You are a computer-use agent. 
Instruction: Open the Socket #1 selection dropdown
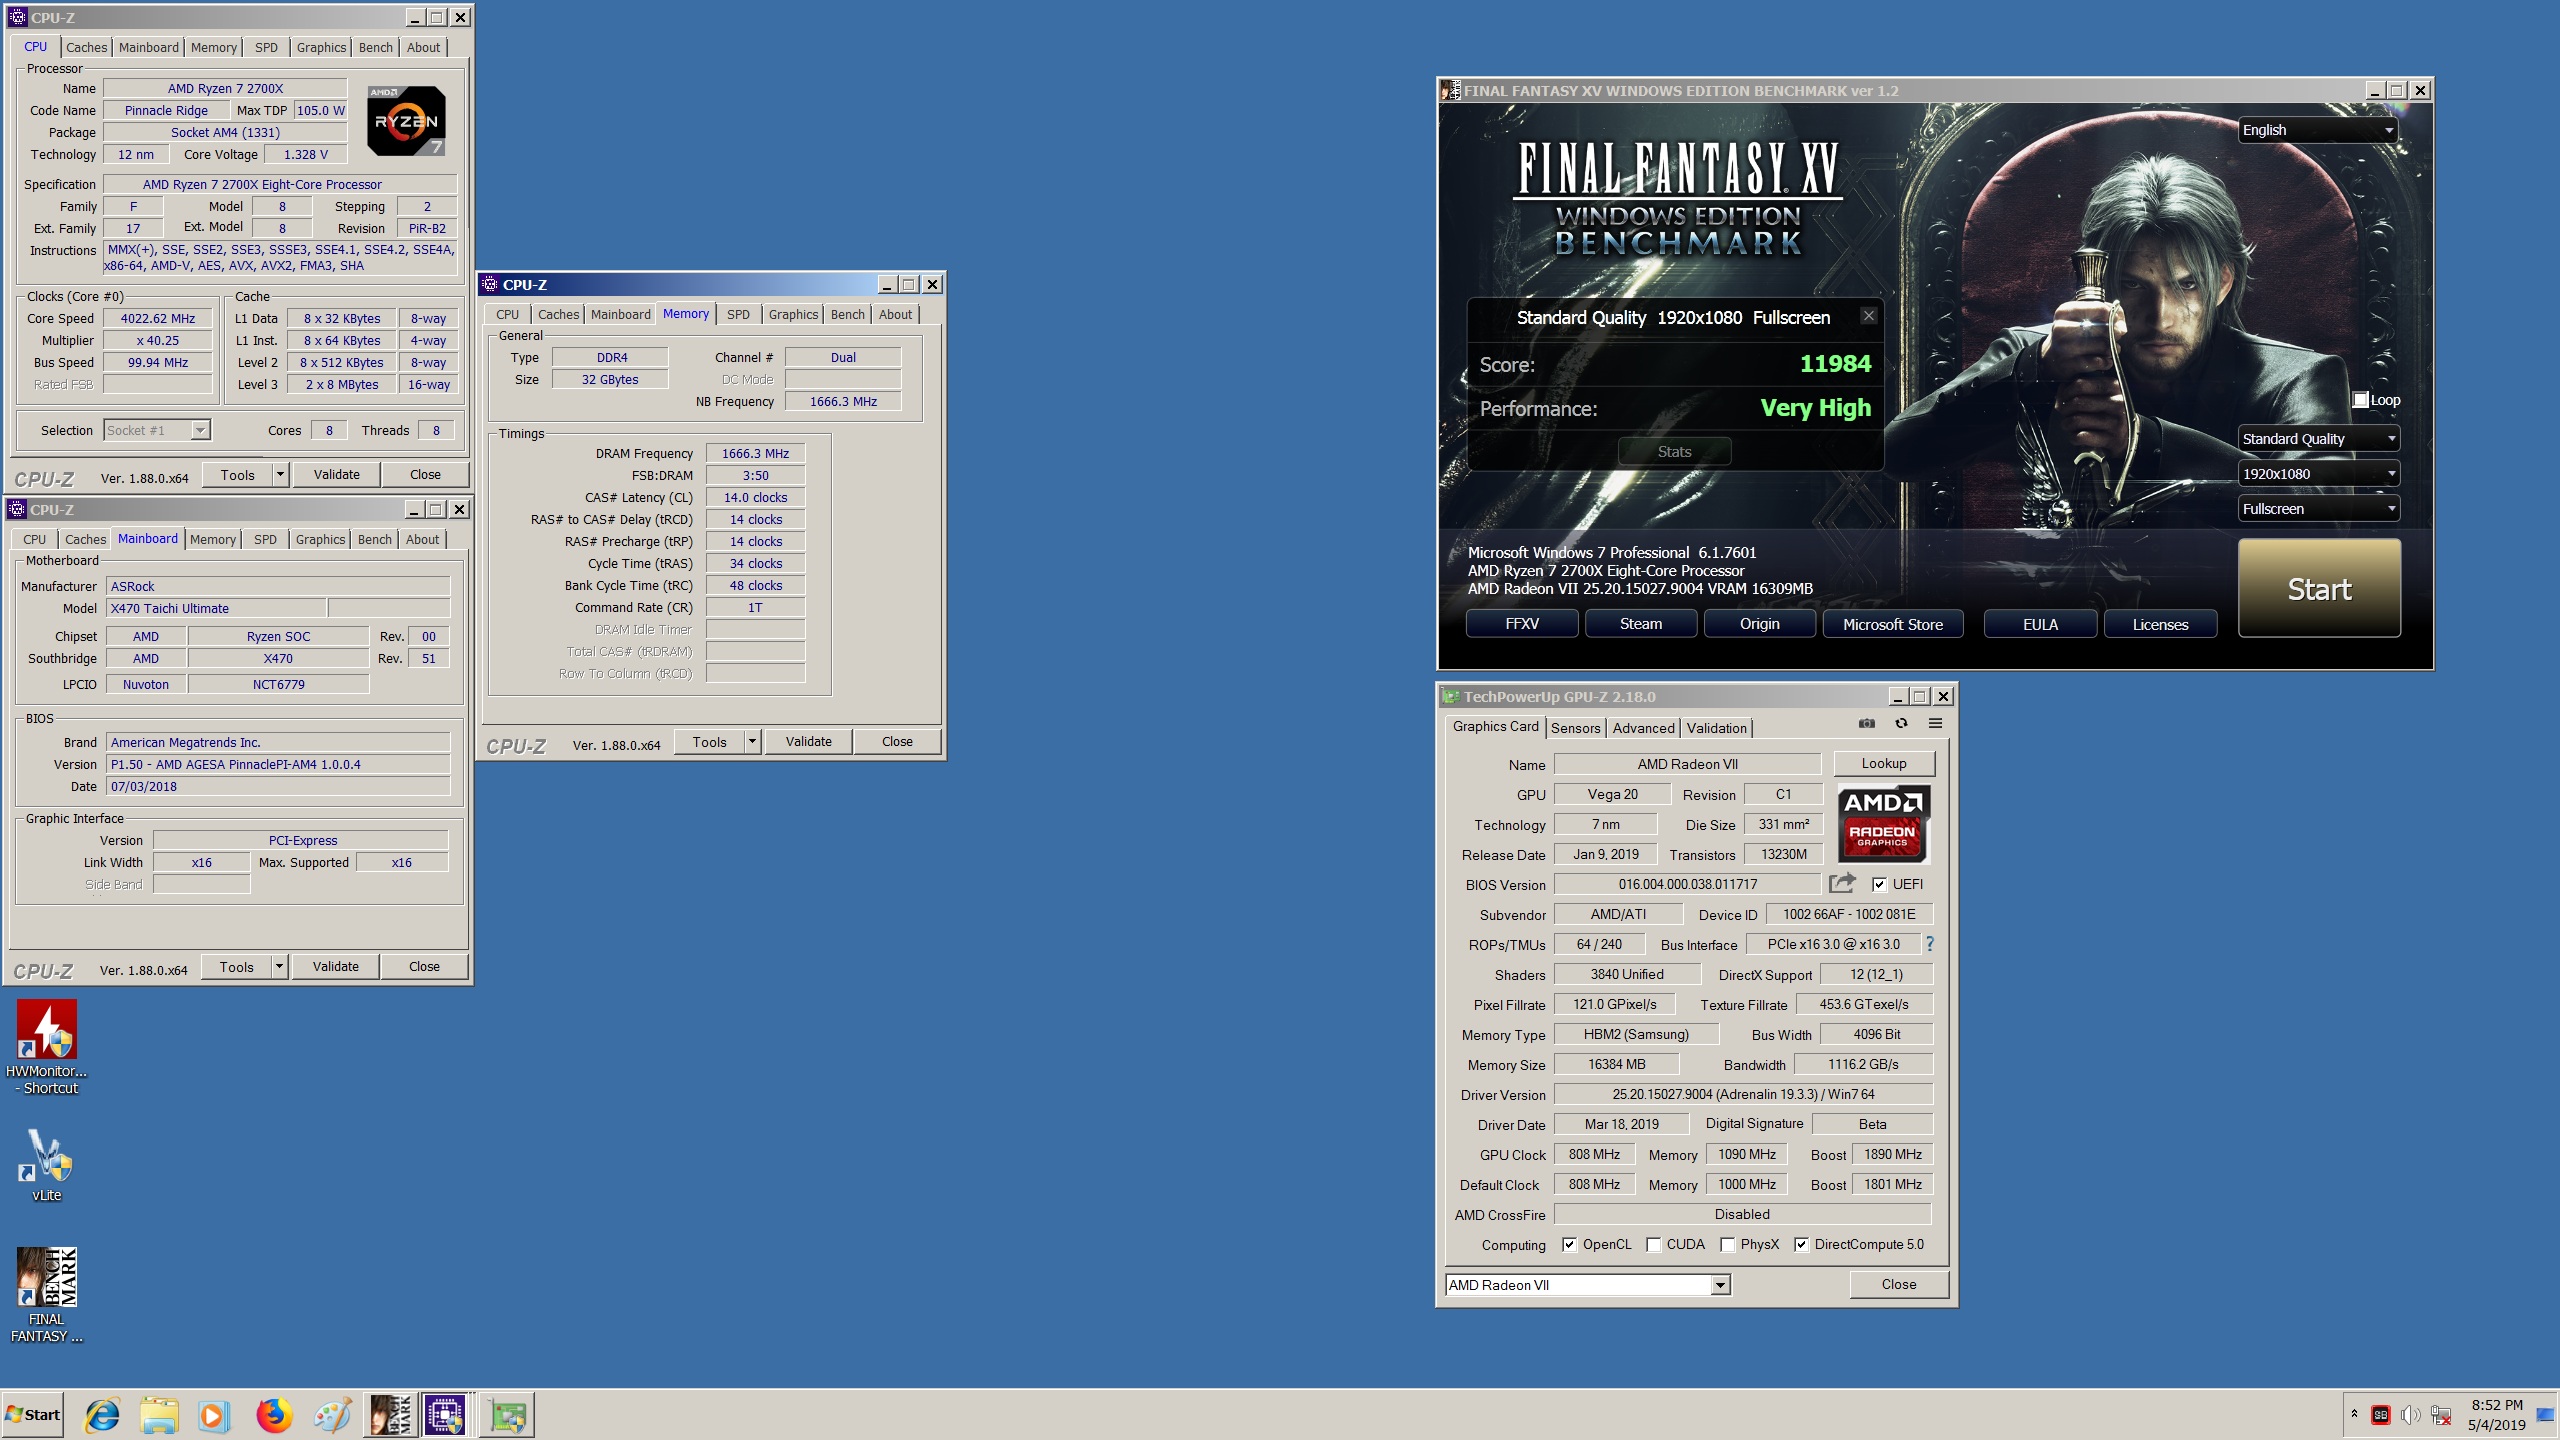coord(157,430)
